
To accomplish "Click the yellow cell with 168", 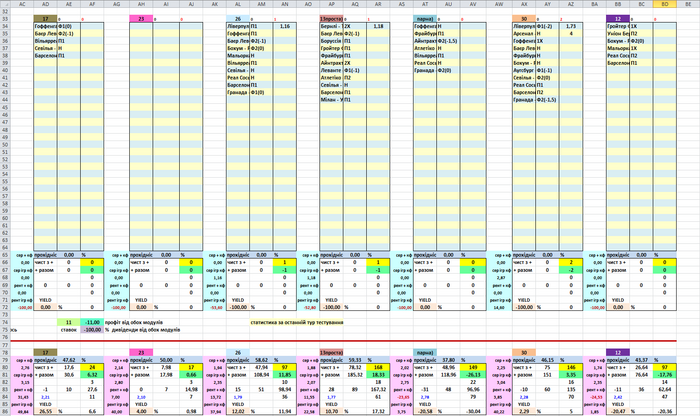I will pyautogui.click(x=378, y=367).
